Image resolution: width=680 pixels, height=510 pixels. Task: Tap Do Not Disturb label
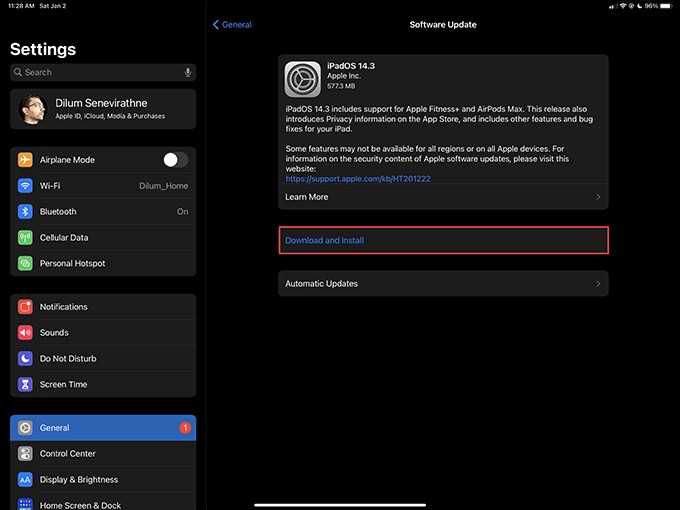click(68, 359)
